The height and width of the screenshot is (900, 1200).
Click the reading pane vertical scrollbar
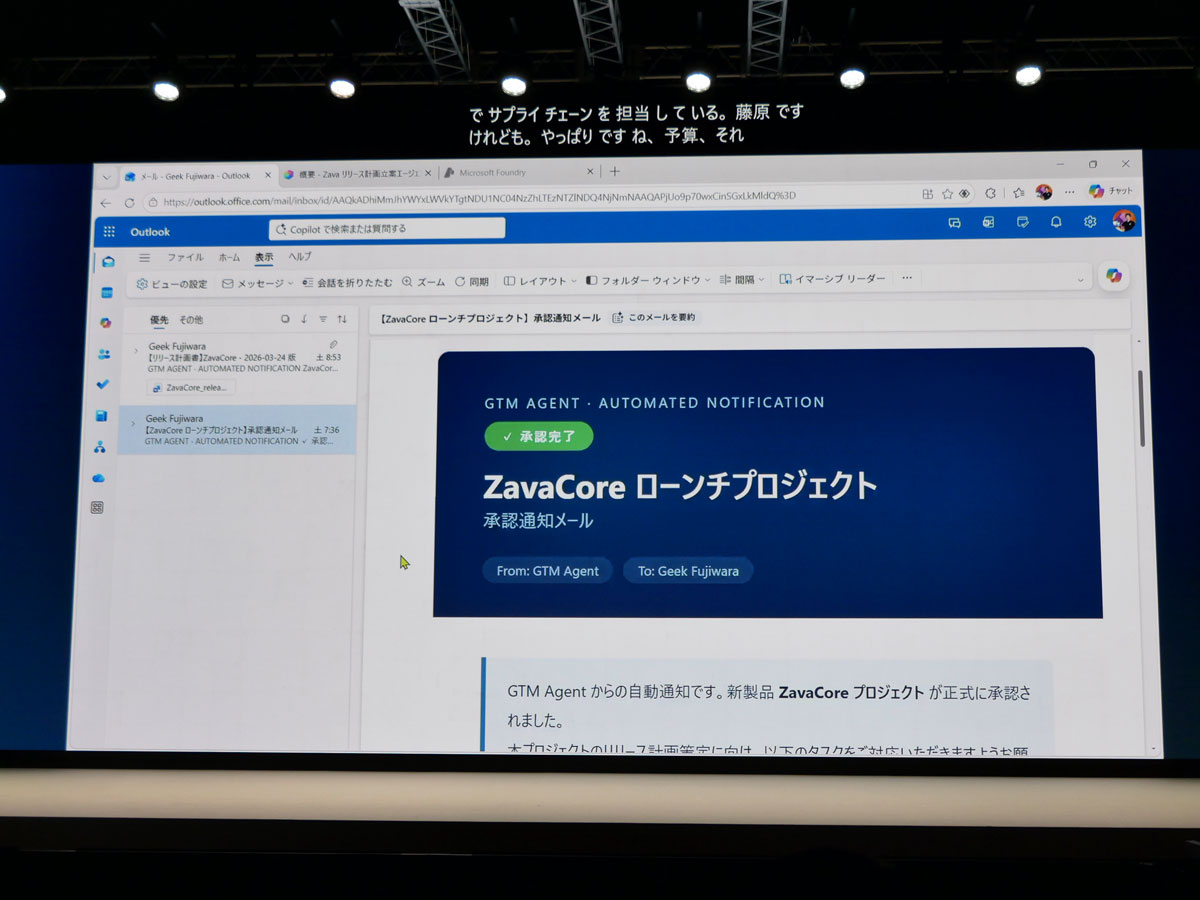point(1141,407)
